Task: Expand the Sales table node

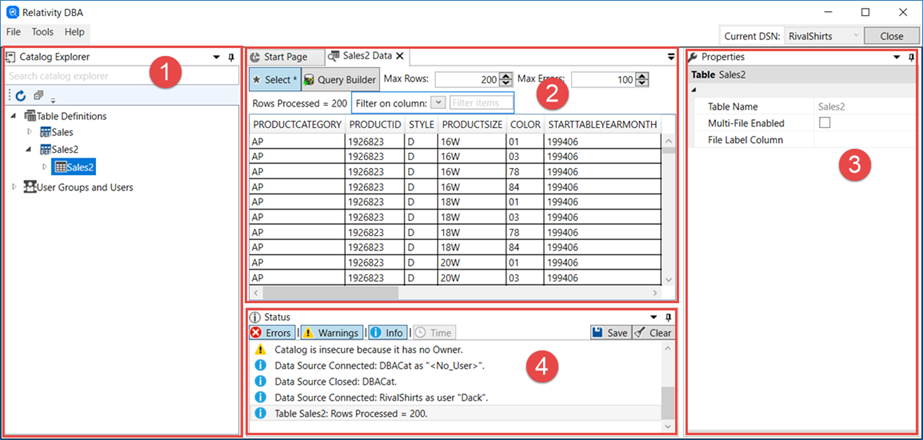Action: [30, 132]
